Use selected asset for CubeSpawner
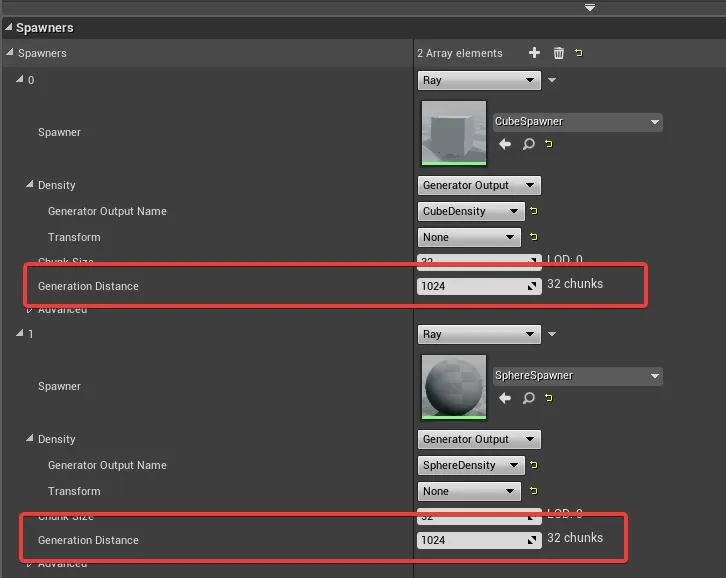 point(505,144)
